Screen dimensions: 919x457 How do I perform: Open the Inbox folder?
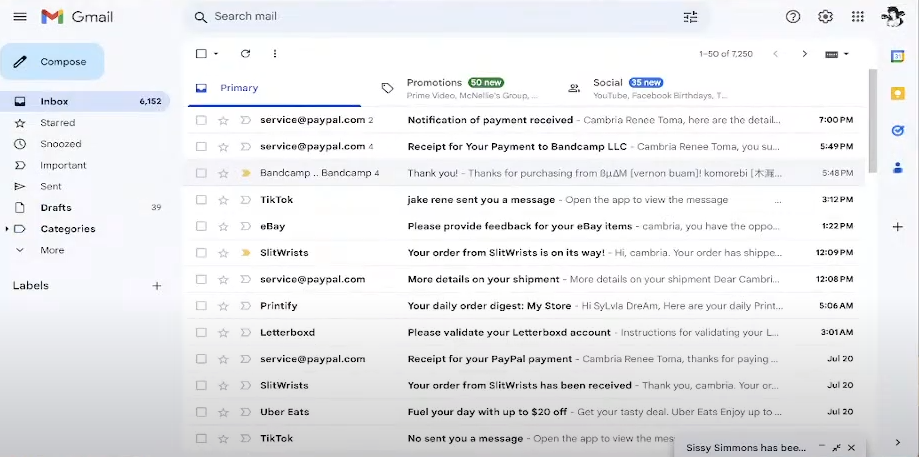tap(85, 101)
